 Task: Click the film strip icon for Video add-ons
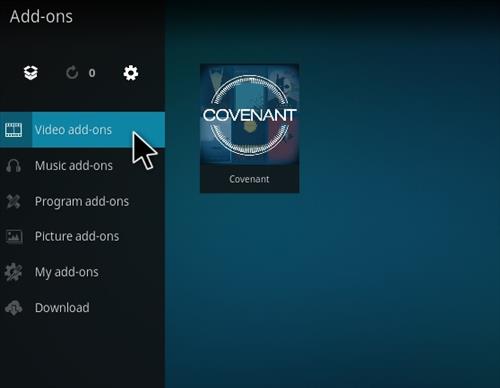pos(14,130)
